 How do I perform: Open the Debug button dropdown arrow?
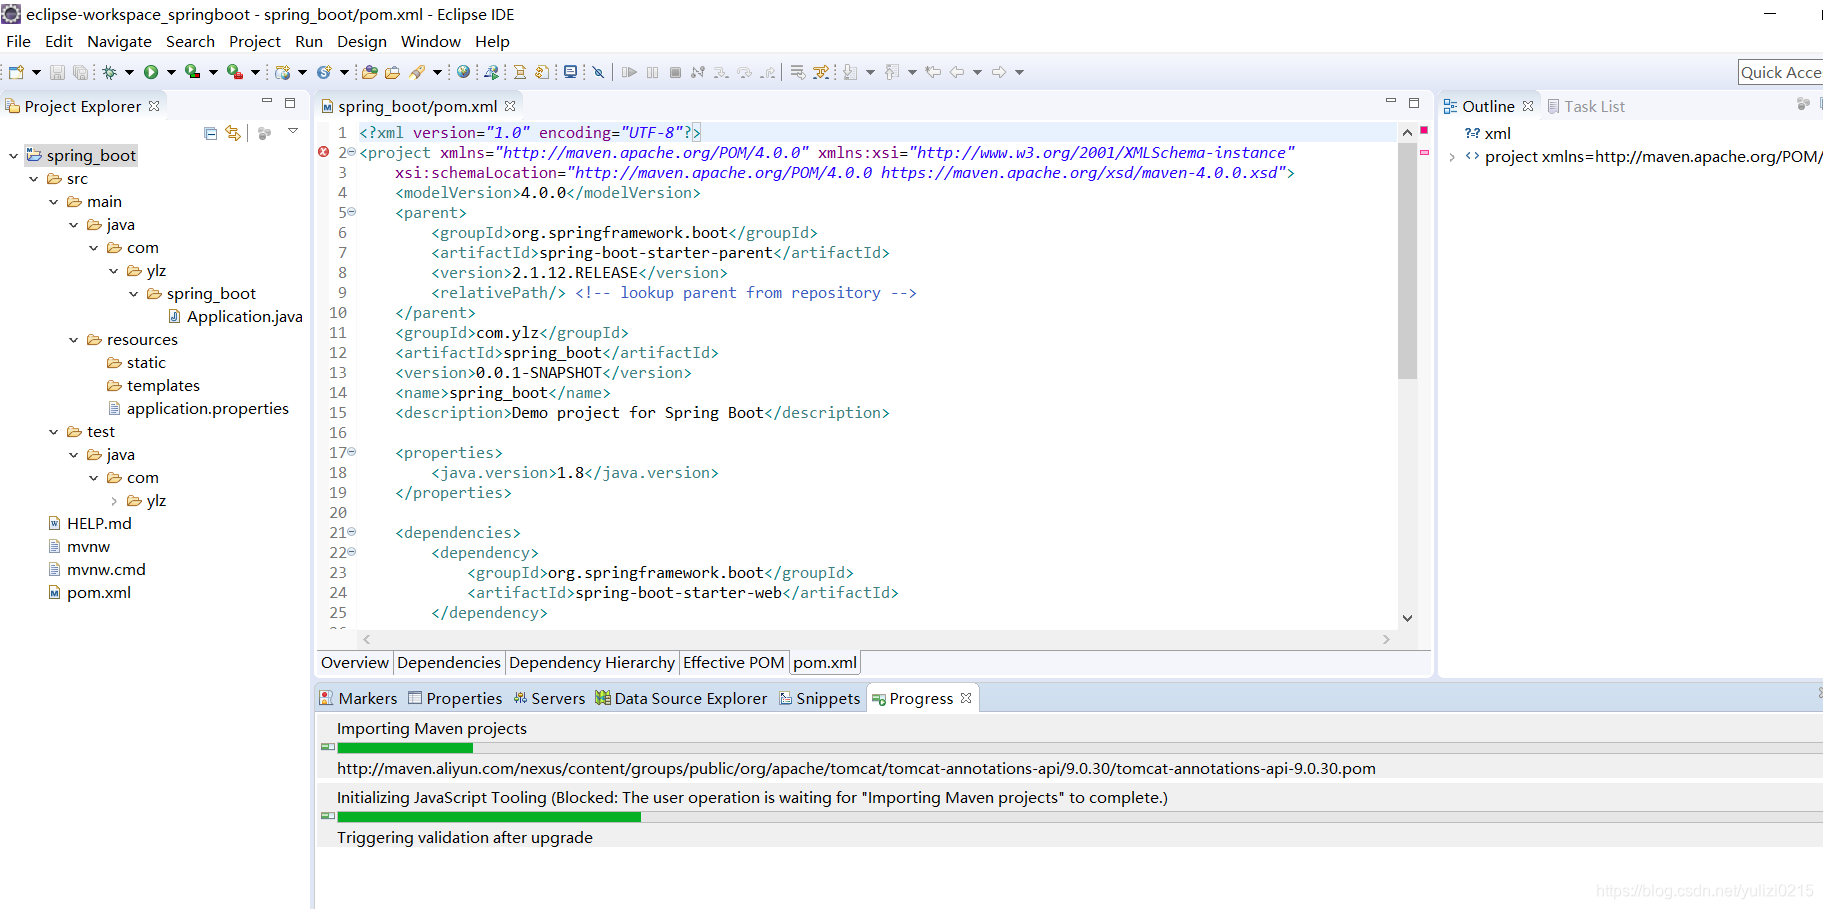[x=129, y=72]
